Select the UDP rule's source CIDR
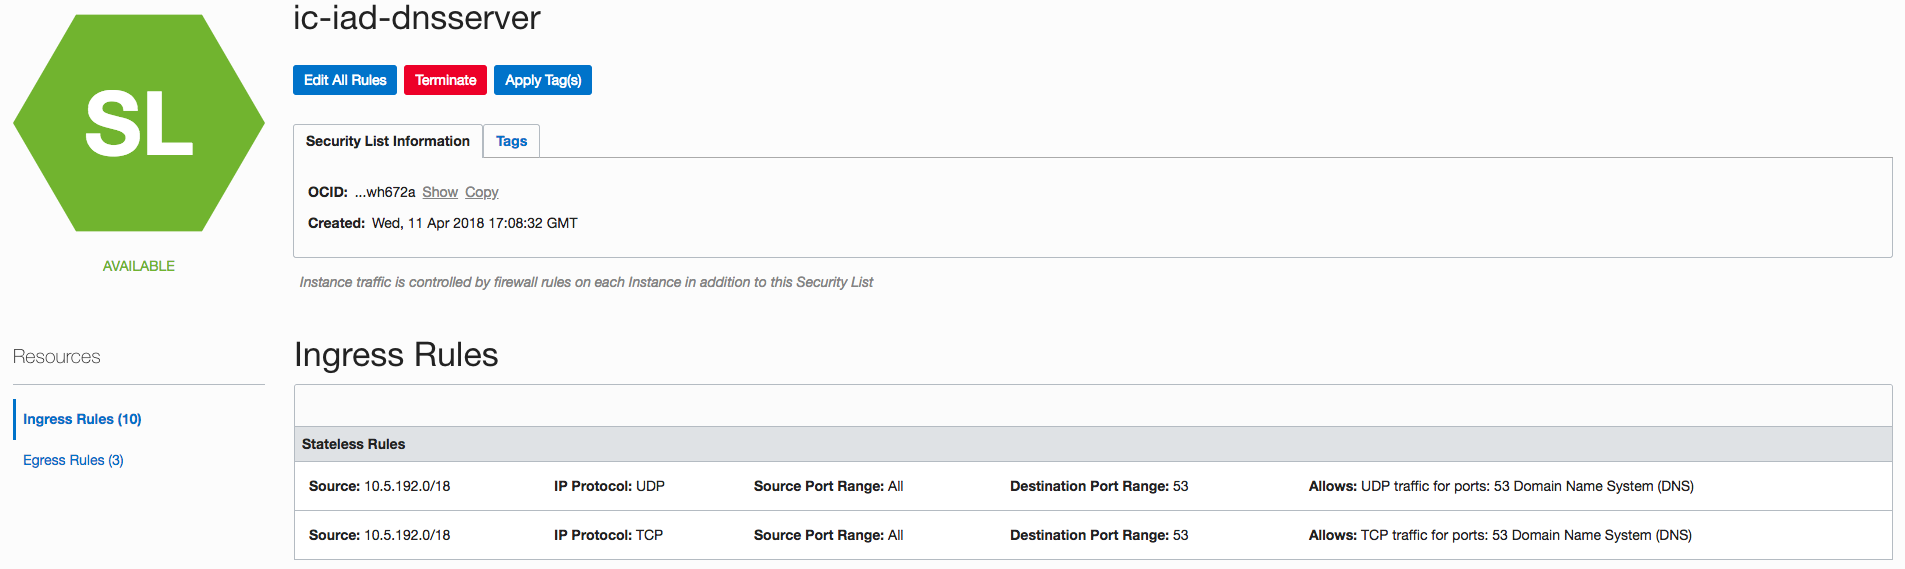 point(407,486)
